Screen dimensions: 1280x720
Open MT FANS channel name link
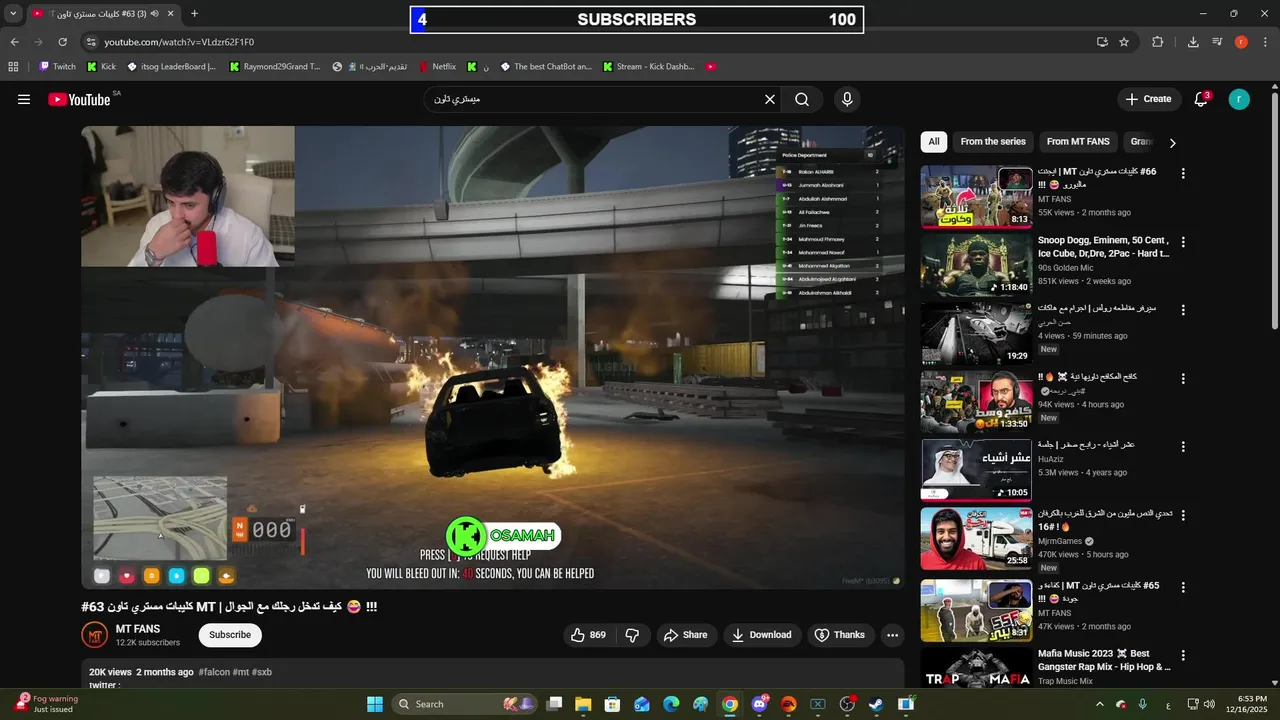click(138, 629)
